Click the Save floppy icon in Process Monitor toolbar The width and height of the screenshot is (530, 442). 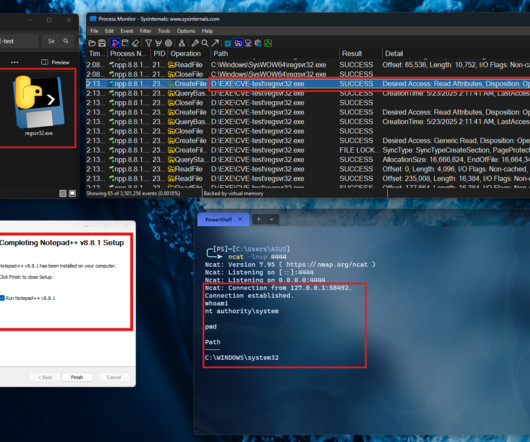click(102, 43)
